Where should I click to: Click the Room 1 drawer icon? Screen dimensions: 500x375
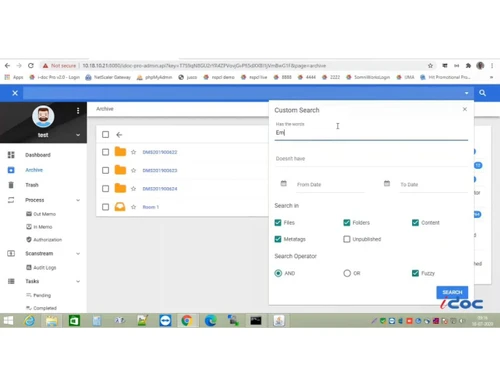[x=120, y=207]
